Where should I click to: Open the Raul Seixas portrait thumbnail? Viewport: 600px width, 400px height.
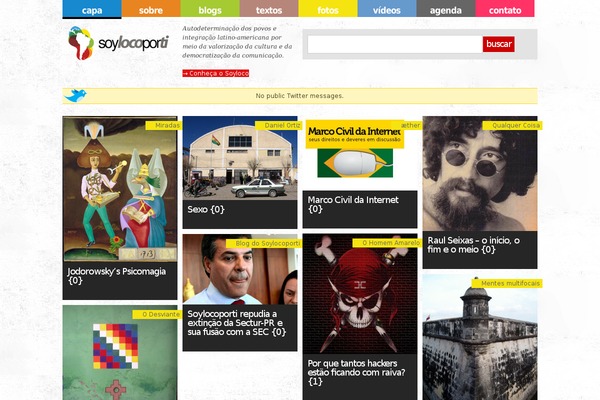480,174
